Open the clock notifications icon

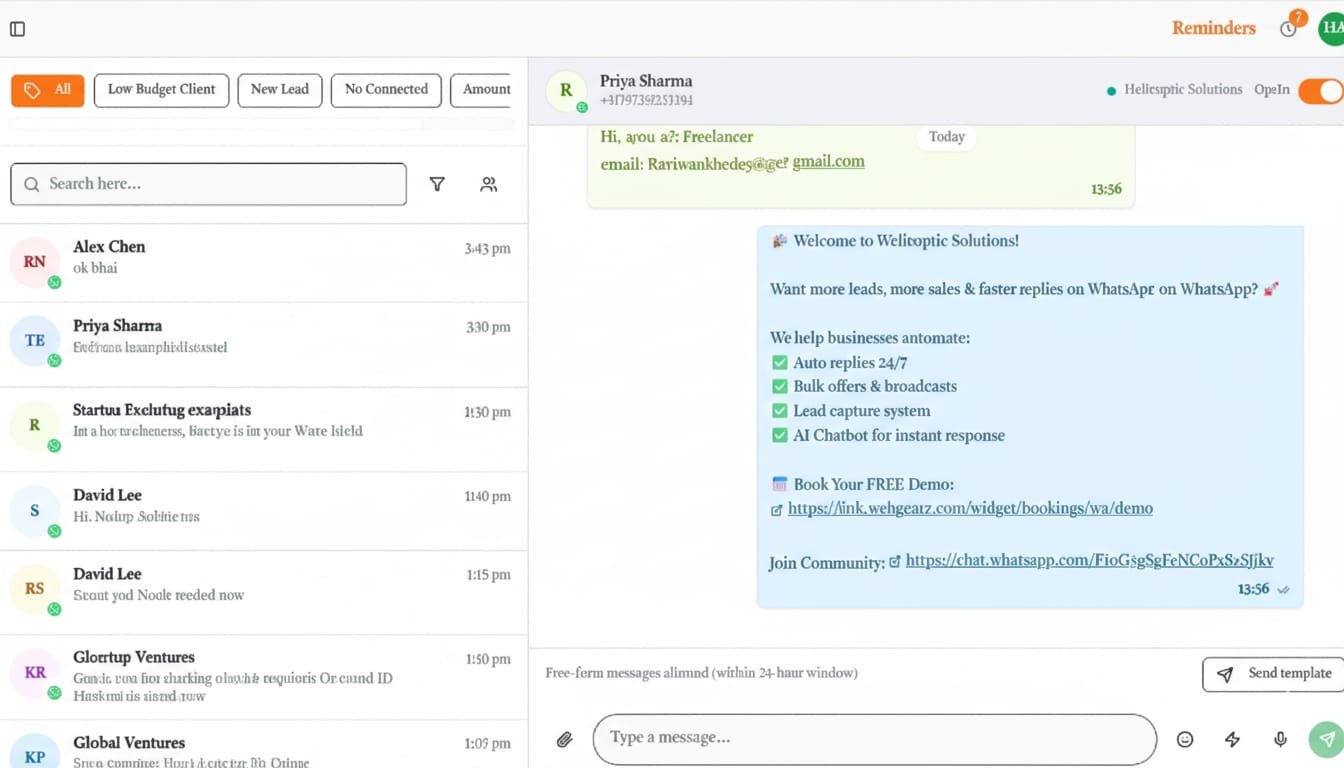pyautogui.click(x=1289, y=29)
